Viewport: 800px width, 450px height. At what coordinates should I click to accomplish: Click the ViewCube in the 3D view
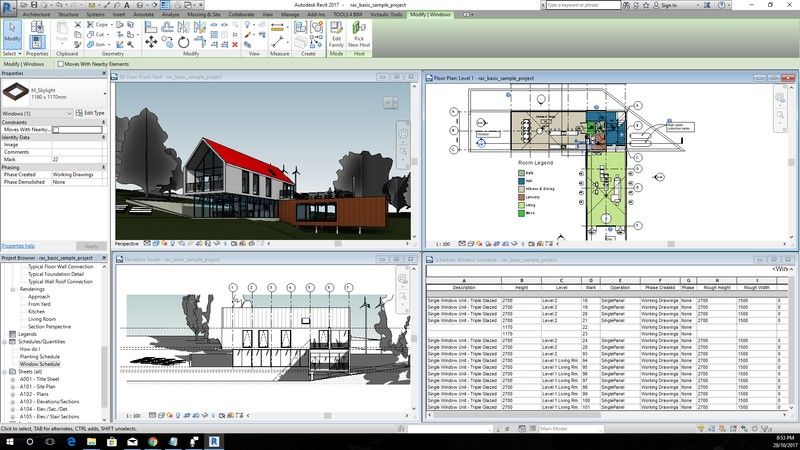click(x=390, y=103)
